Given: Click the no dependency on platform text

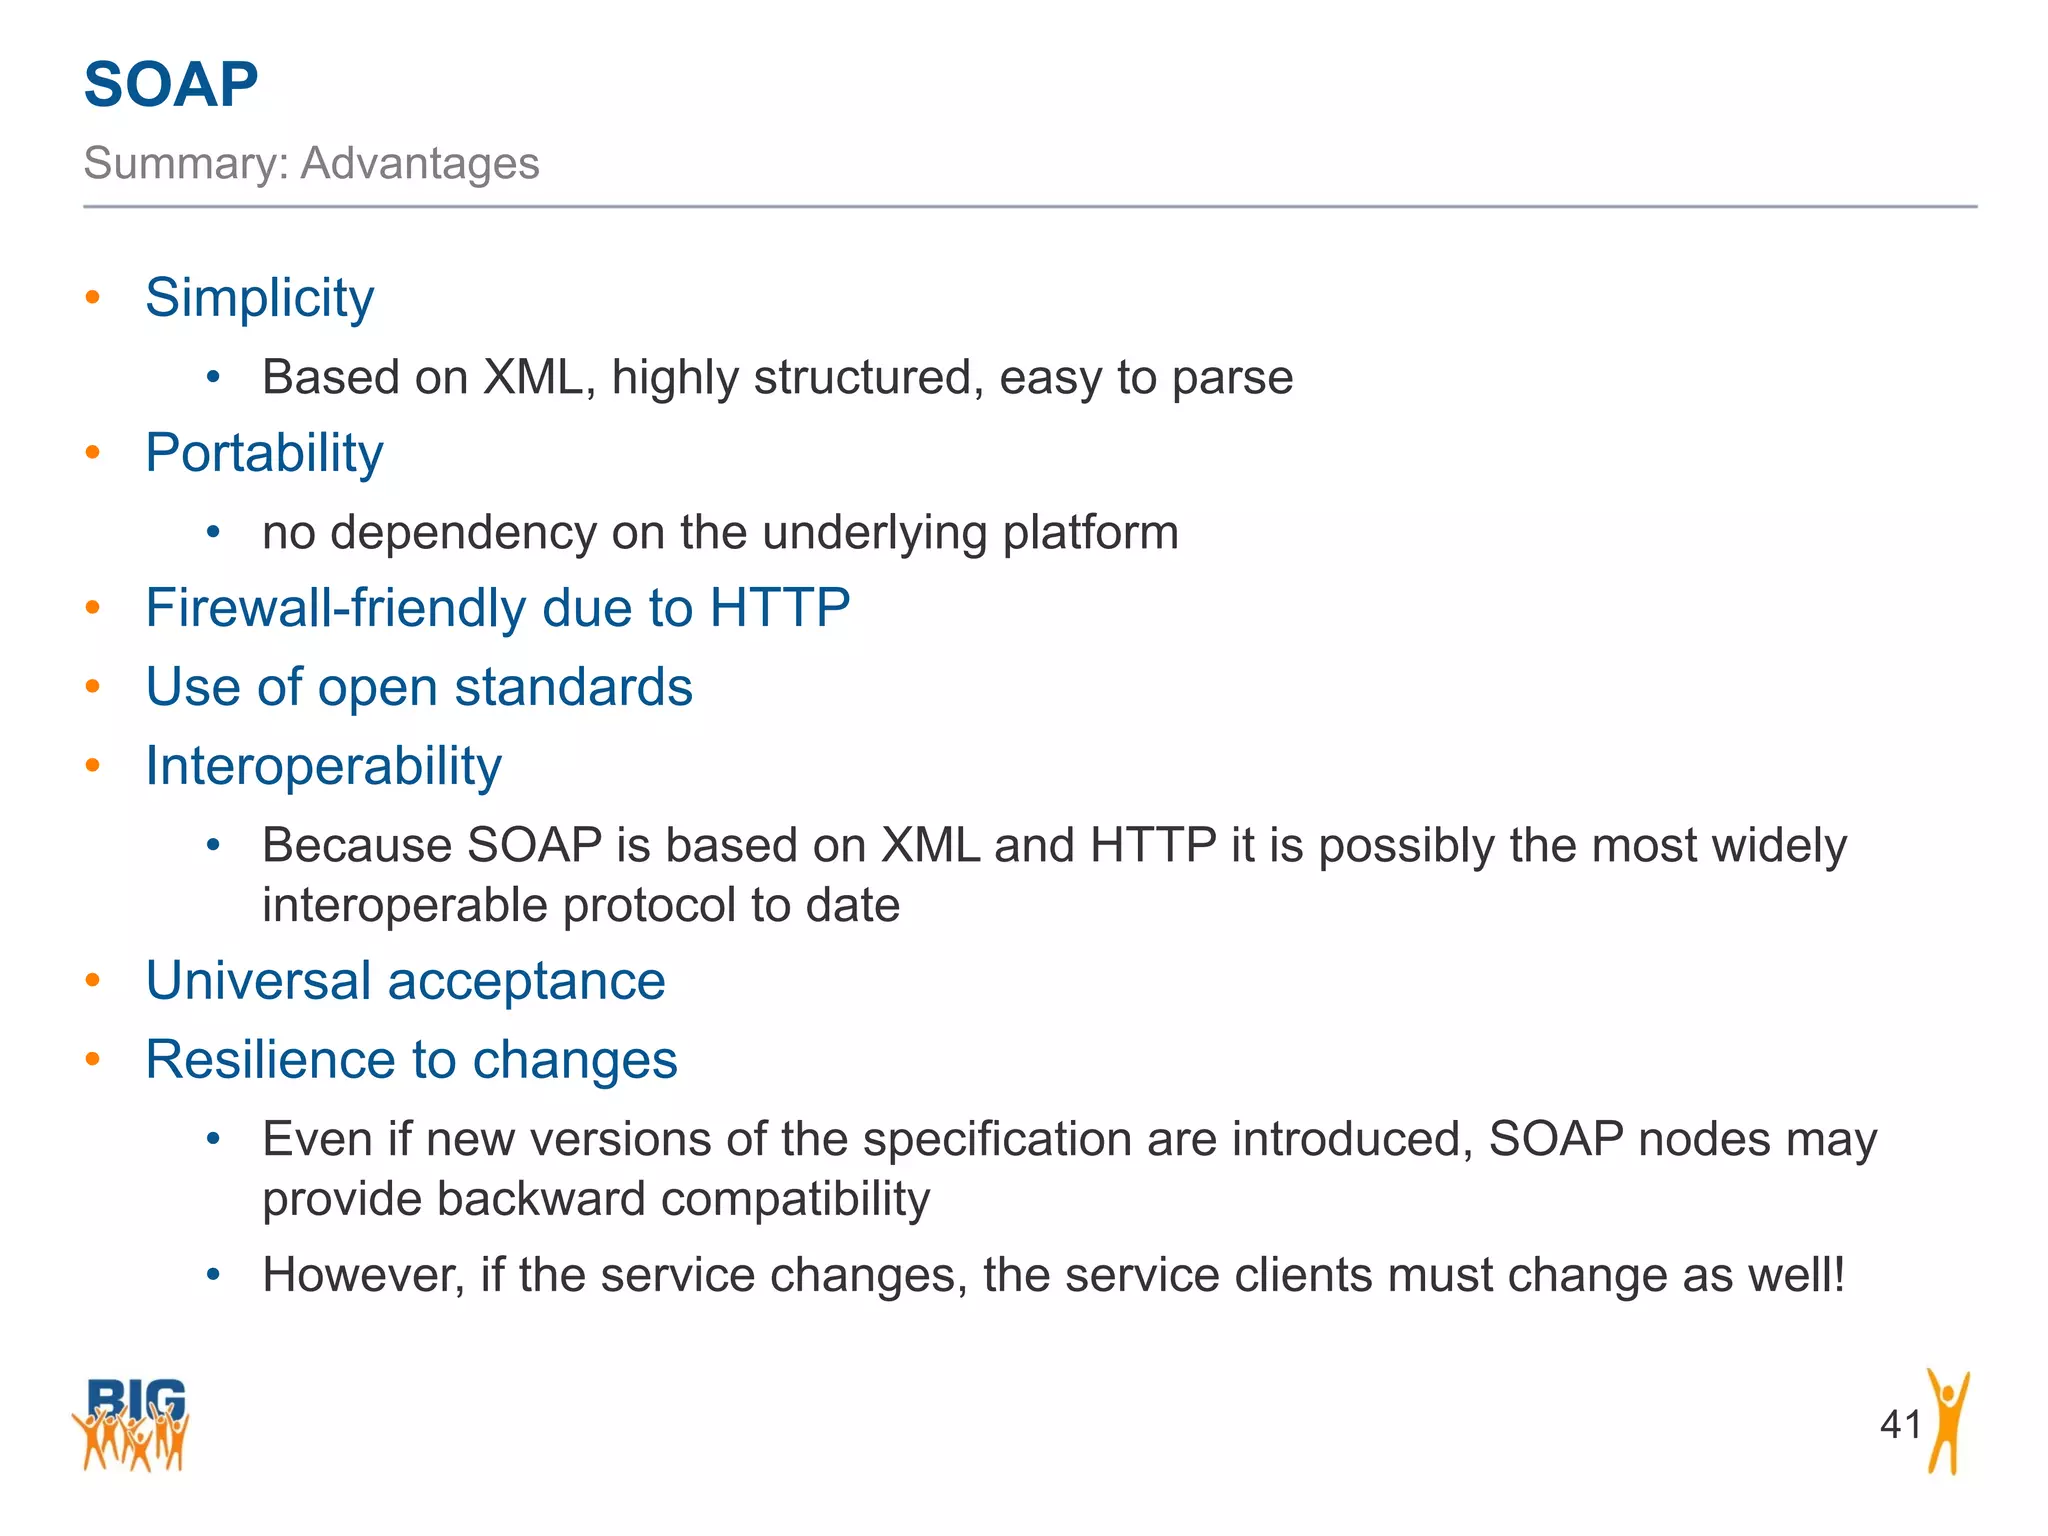Looking at the screenshot, I should pyautogui.click(x=720, y=532).
